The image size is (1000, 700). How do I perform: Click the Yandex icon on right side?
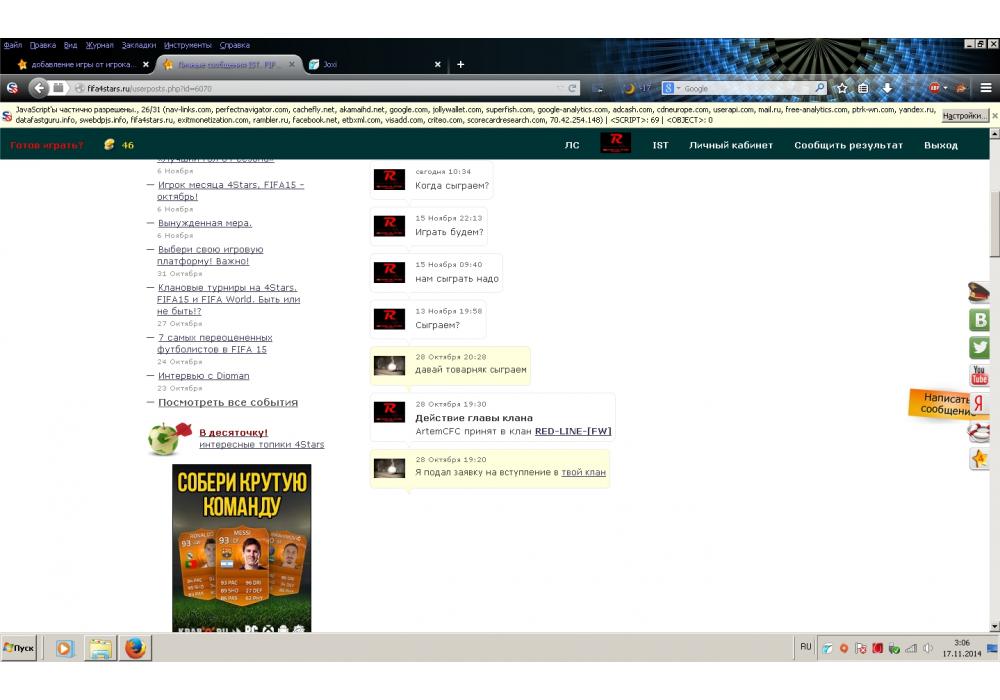(980, 404)
